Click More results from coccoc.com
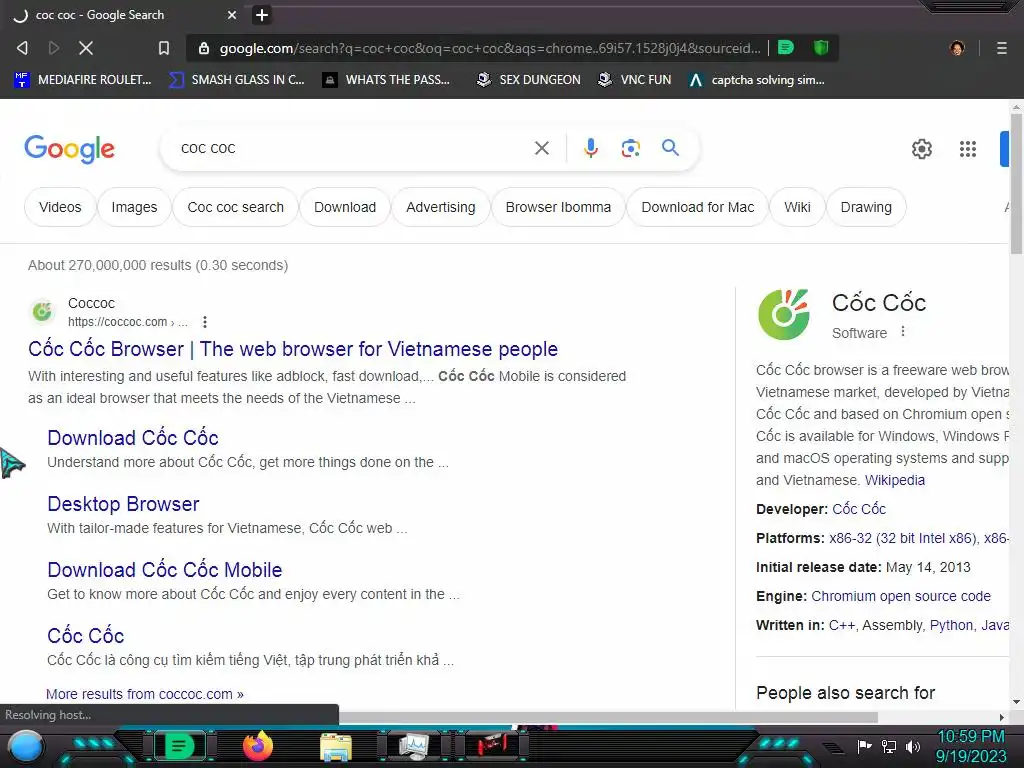 (x=144, y=694)
